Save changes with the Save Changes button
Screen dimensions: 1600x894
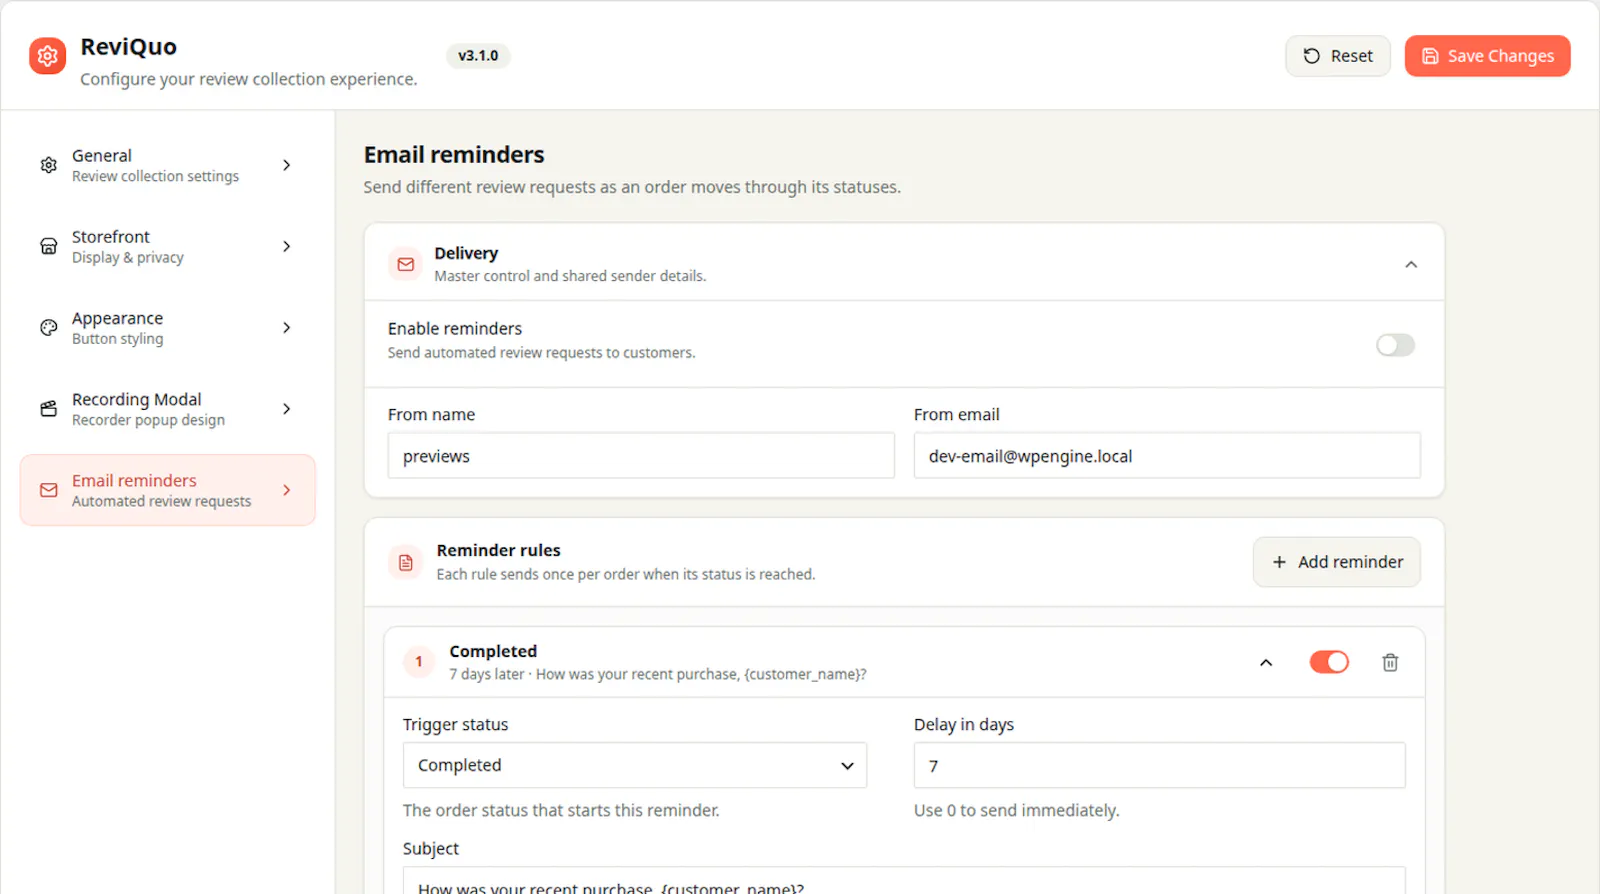point(1487,56)
